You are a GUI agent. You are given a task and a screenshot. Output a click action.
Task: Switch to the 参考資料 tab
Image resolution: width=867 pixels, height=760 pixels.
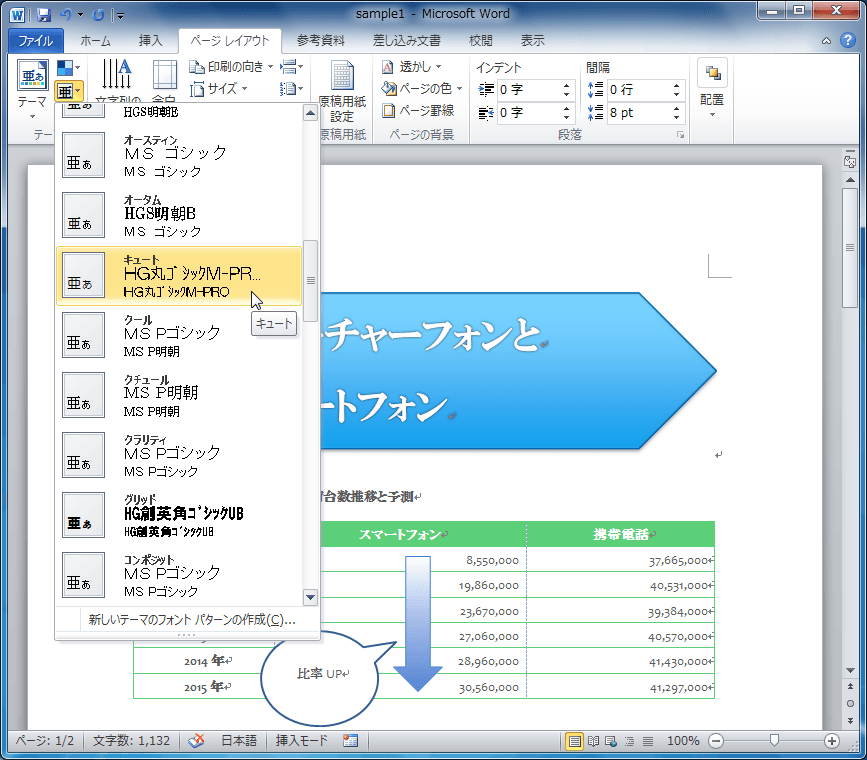[x=321, y=41]
